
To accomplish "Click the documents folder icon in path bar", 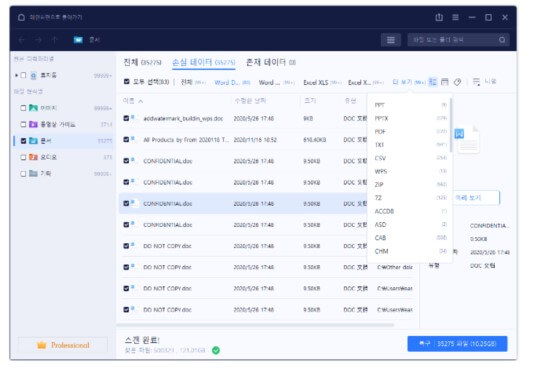I will pos(79,40).
